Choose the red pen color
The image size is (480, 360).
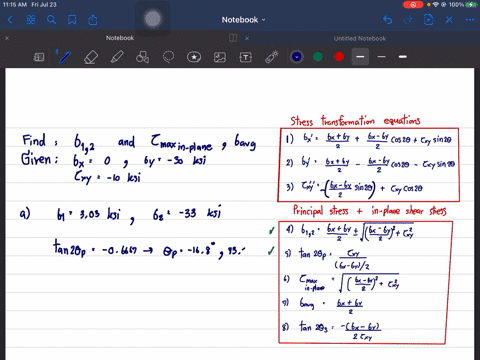coord(339,57)
